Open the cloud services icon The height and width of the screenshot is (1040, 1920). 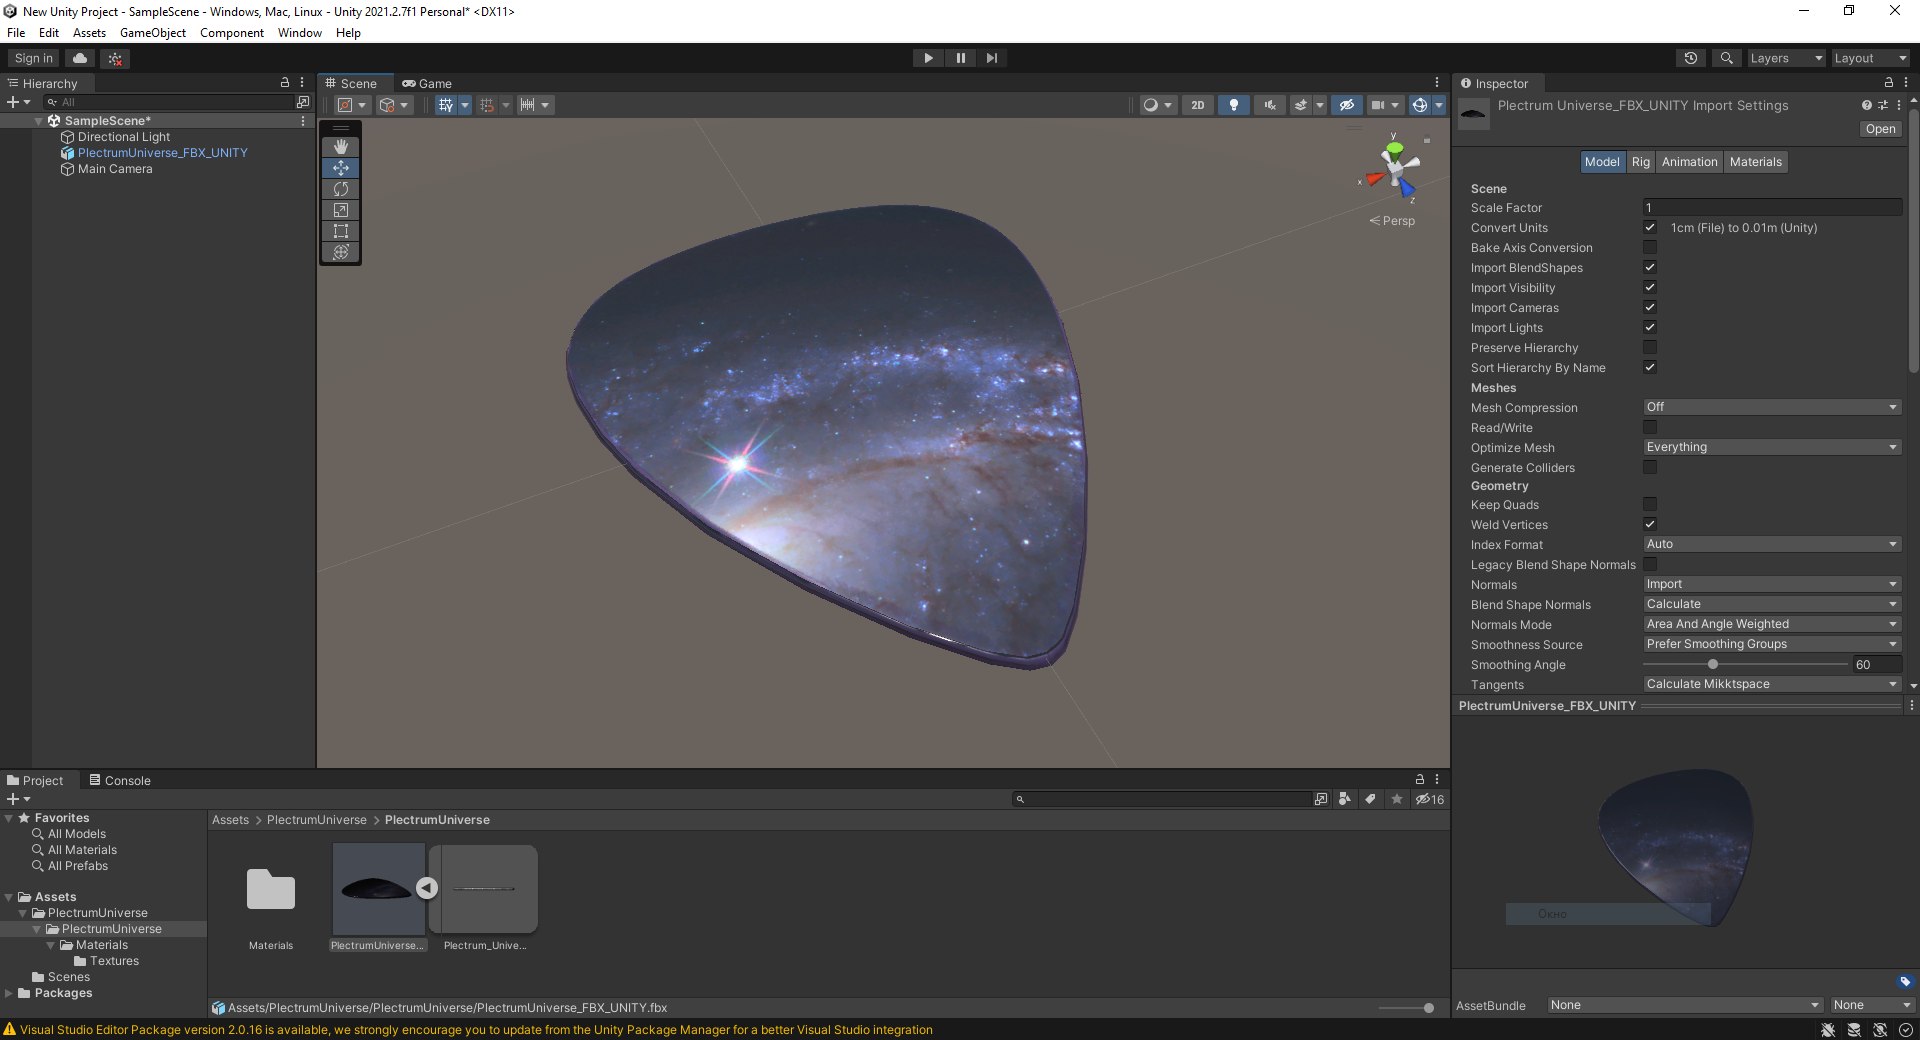click(x=80, y=58)
